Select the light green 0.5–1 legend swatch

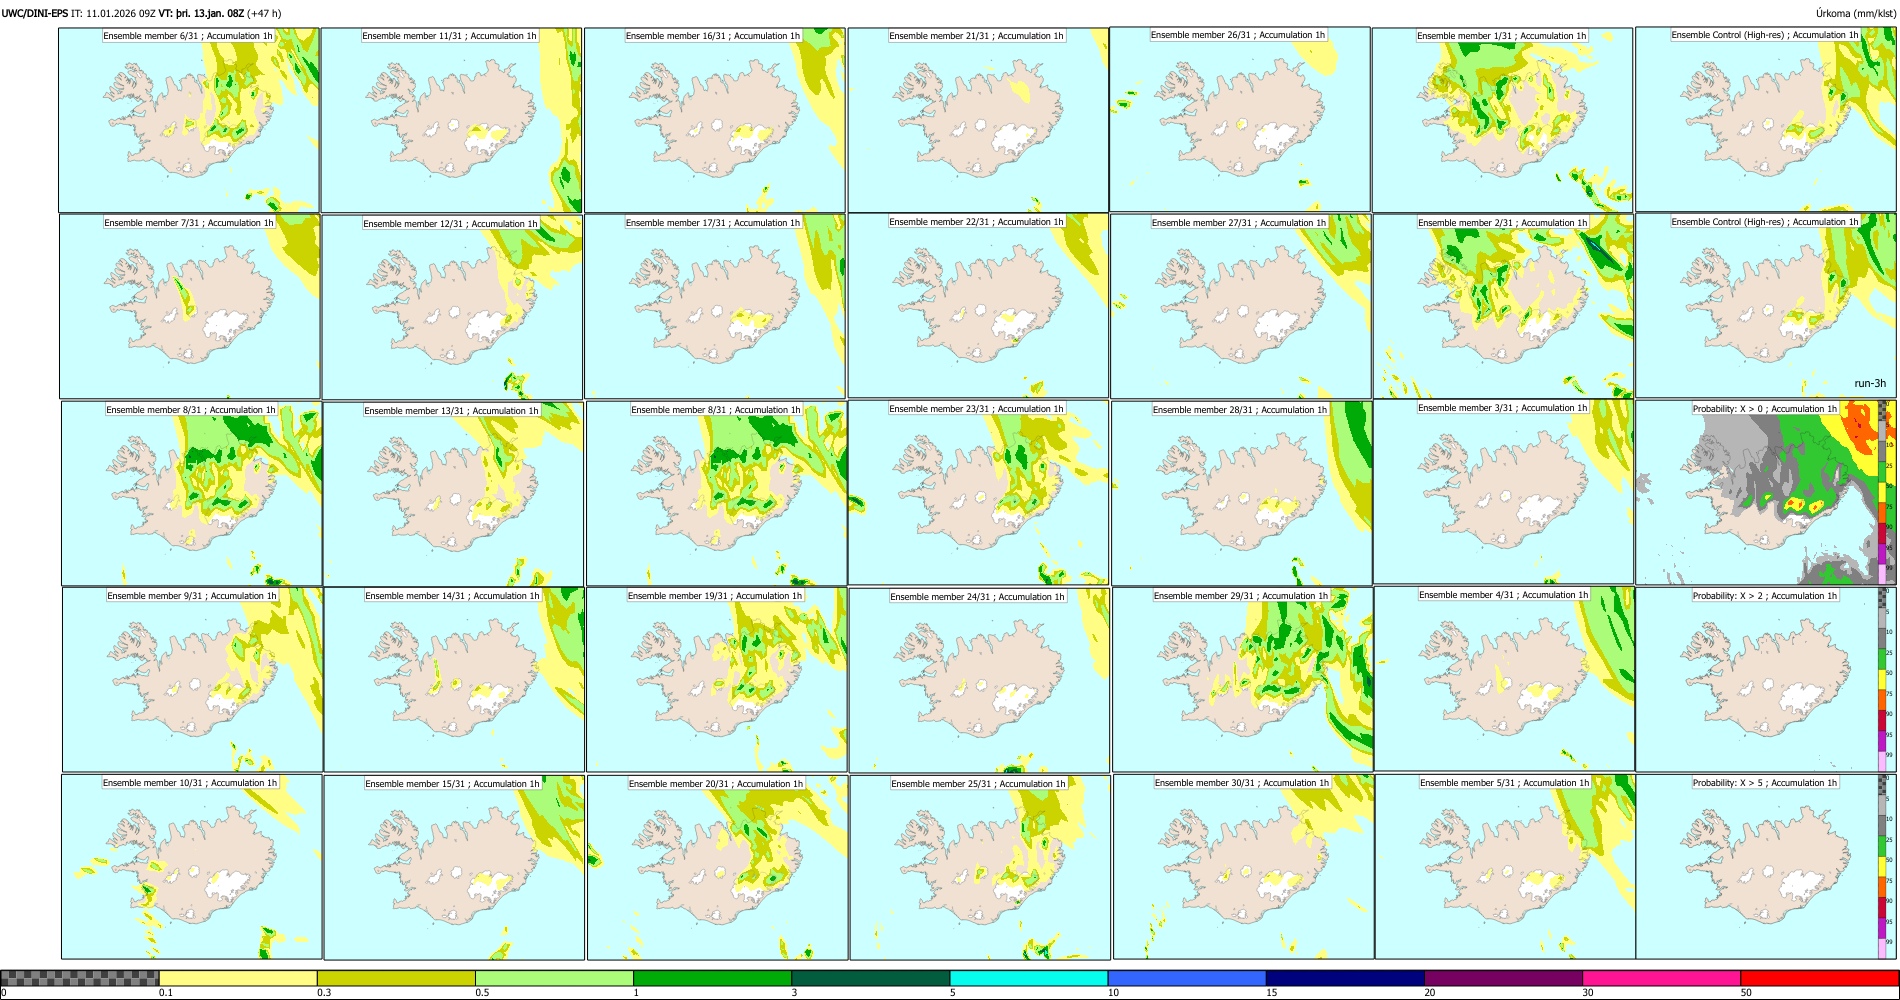554,978
